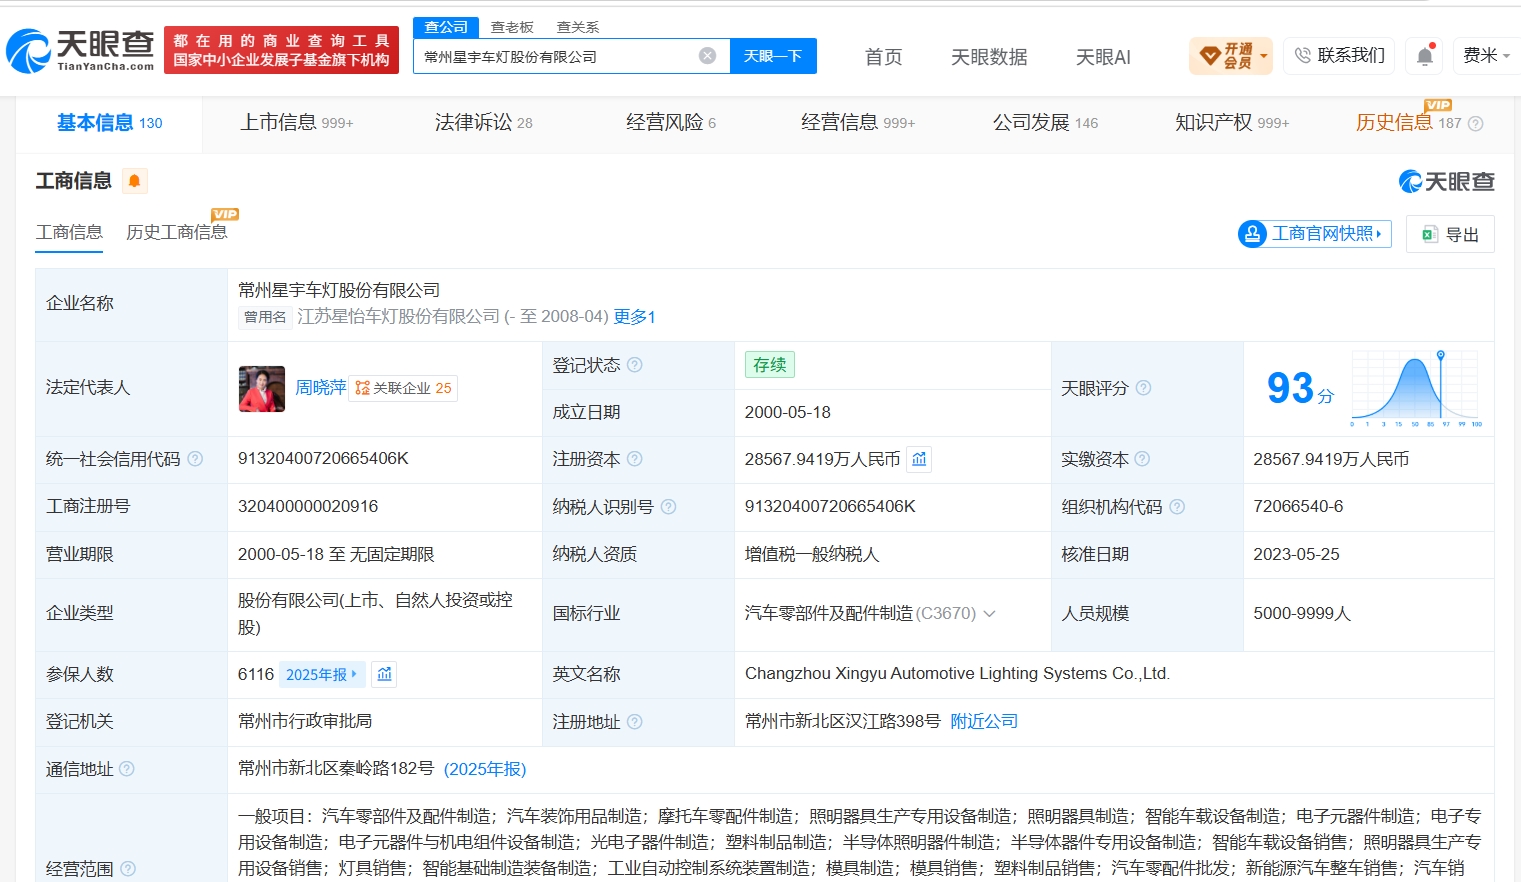Select the 查公司 search tab
This screenshot has width=1521, height=882.
(x=446, y=27)
